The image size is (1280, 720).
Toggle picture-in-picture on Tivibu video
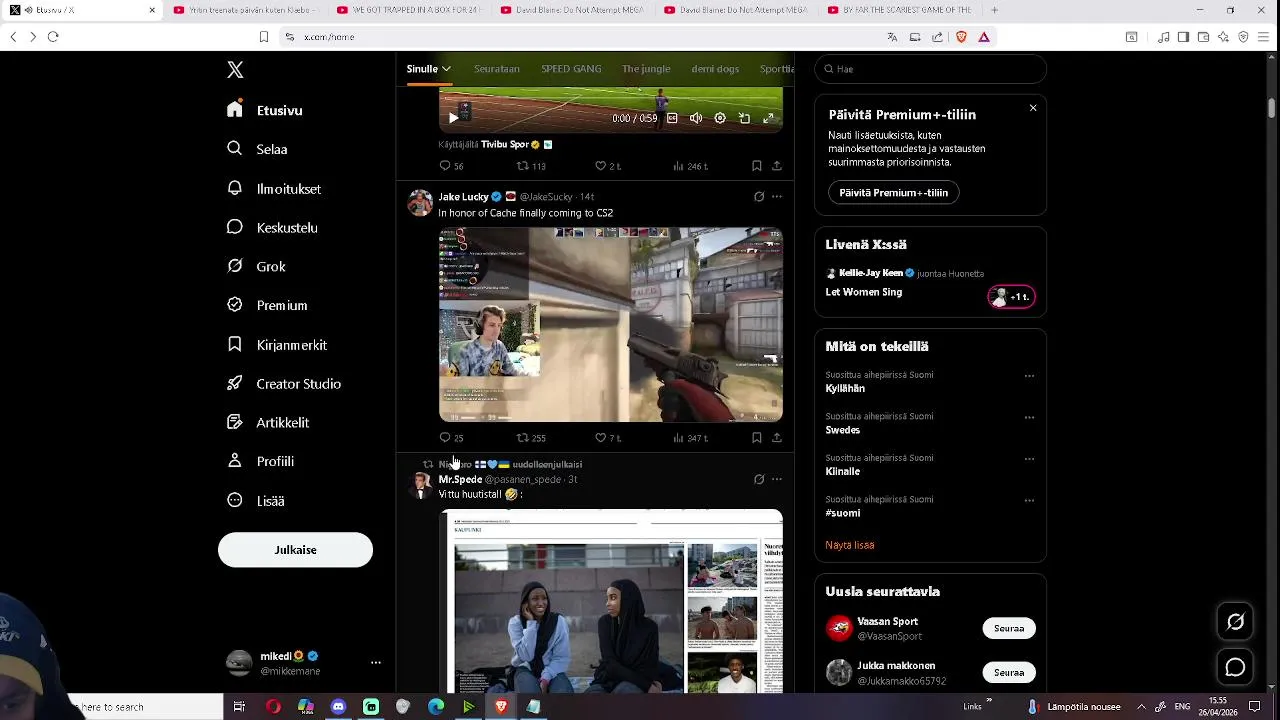pos(744,118)
